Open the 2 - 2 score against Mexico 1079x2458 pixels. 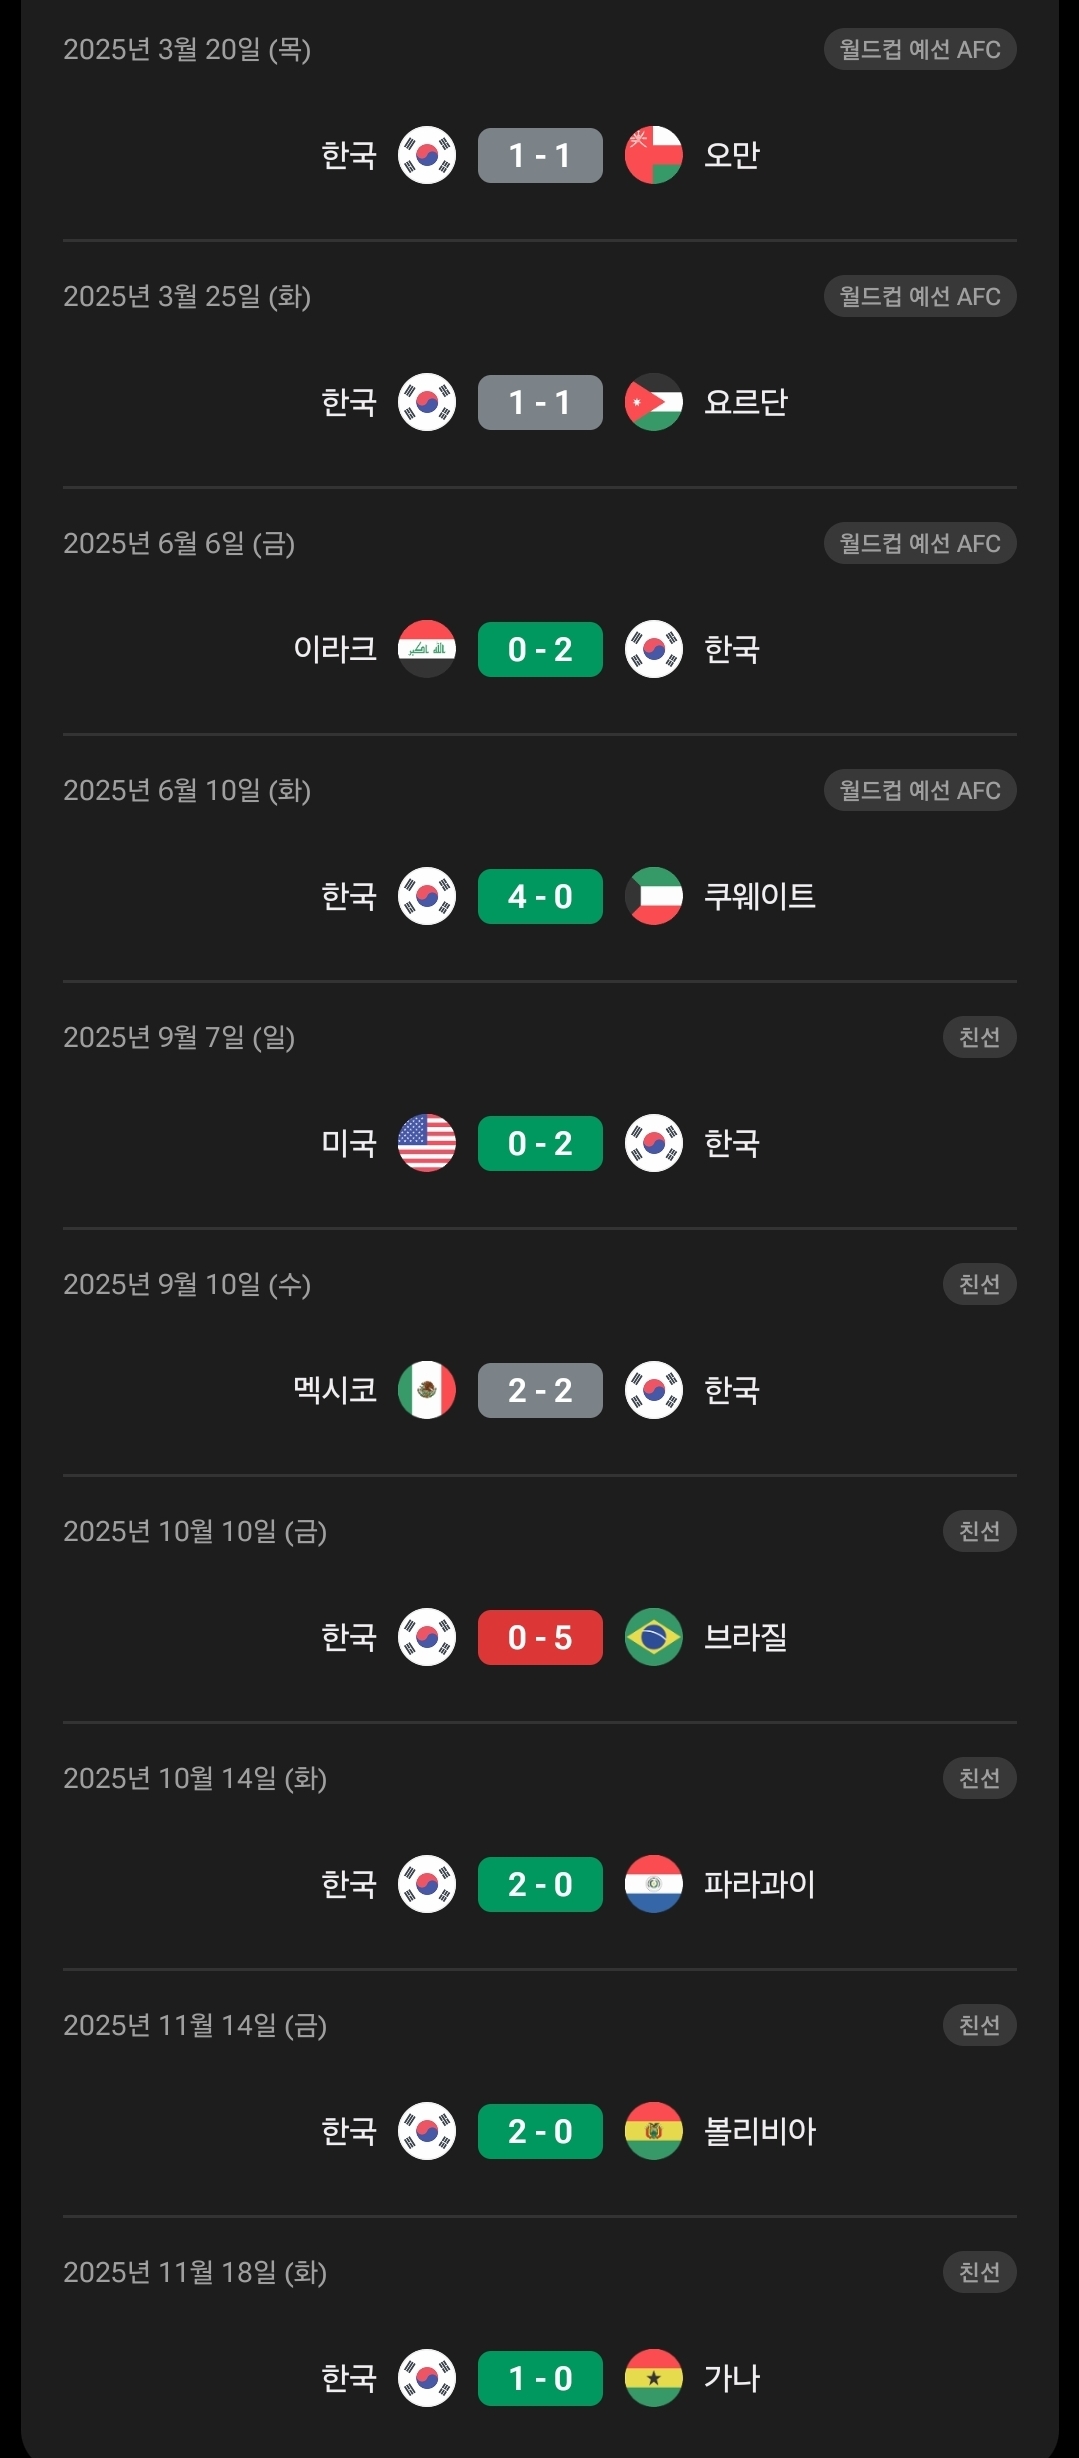click(x=540, y=1390)
